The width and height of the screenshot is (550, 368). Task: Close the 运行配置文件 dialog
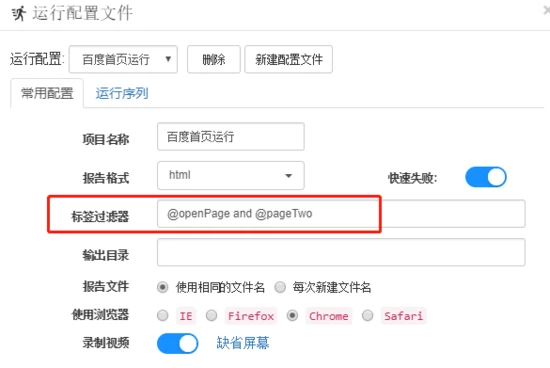click(x=546, y=11)
